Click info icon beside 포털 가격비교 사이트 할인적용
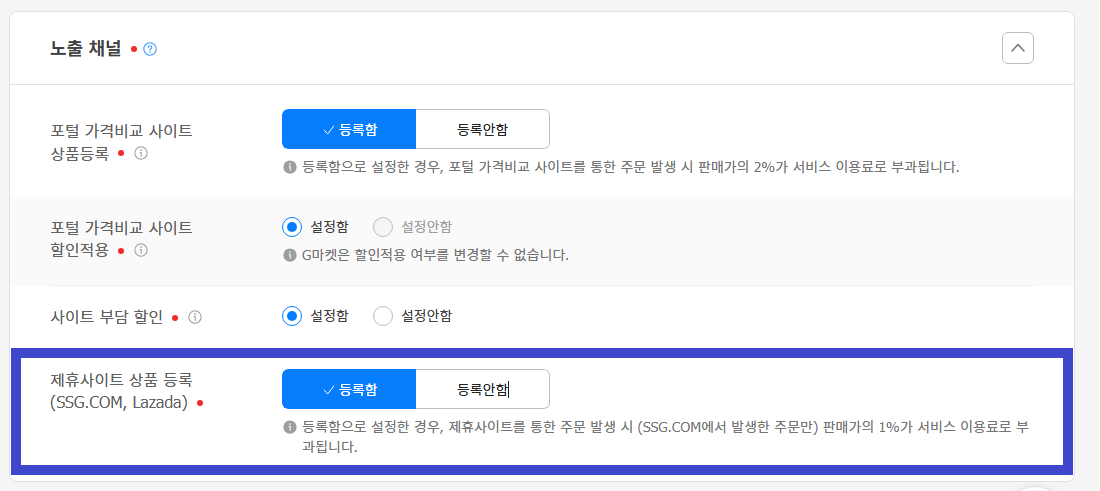This screenshot has height=491, width=1100. click(x=141, y=250)
